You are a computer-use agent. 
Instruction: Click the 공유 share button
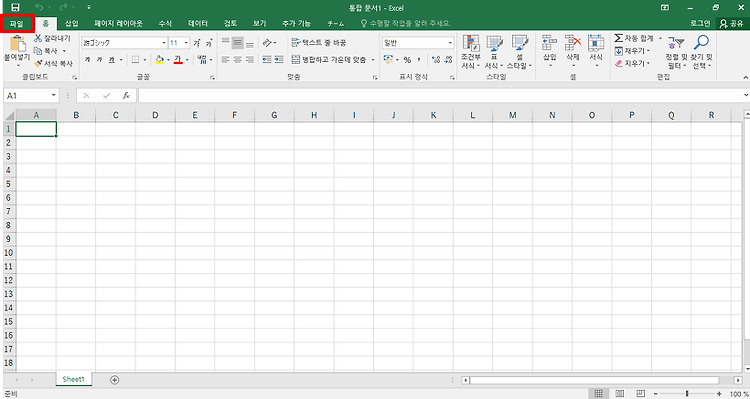coord(732,23)
